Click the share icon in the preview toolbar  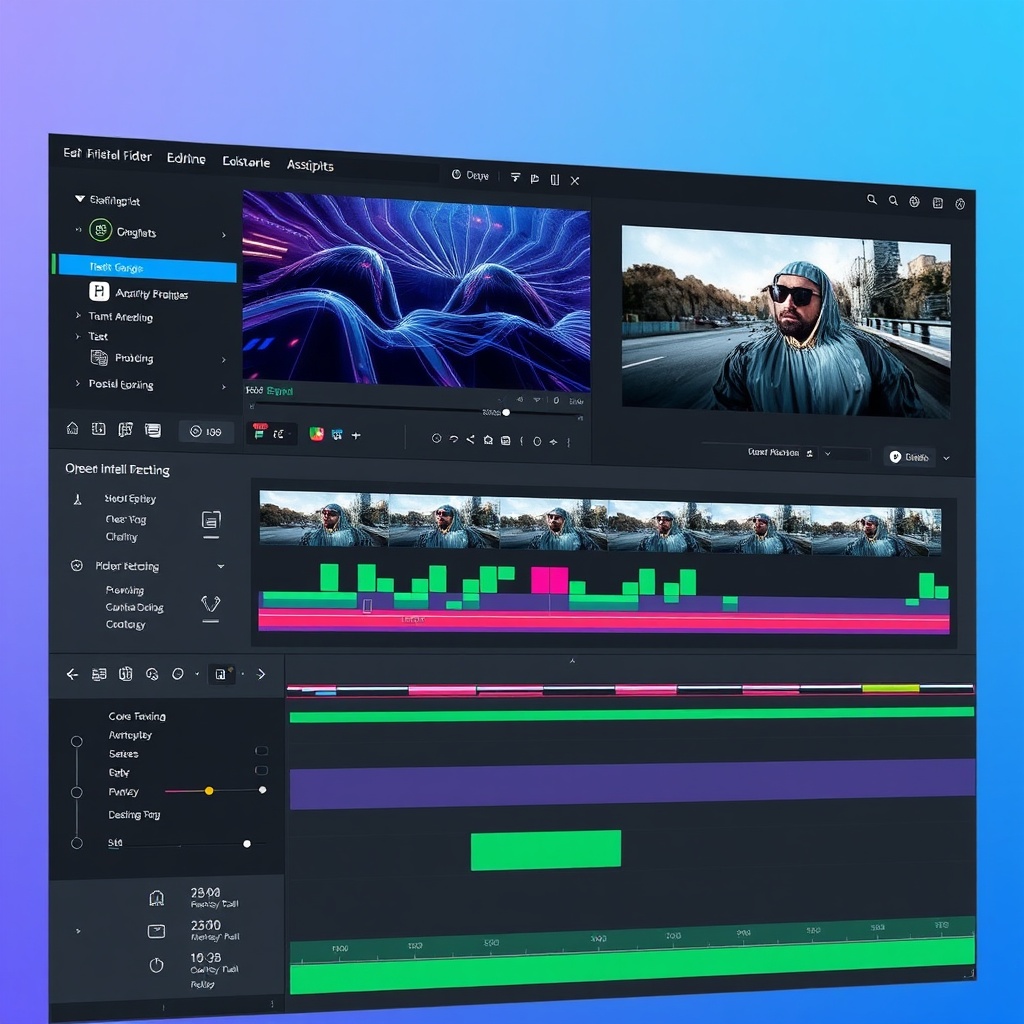(x=470, y=440)
